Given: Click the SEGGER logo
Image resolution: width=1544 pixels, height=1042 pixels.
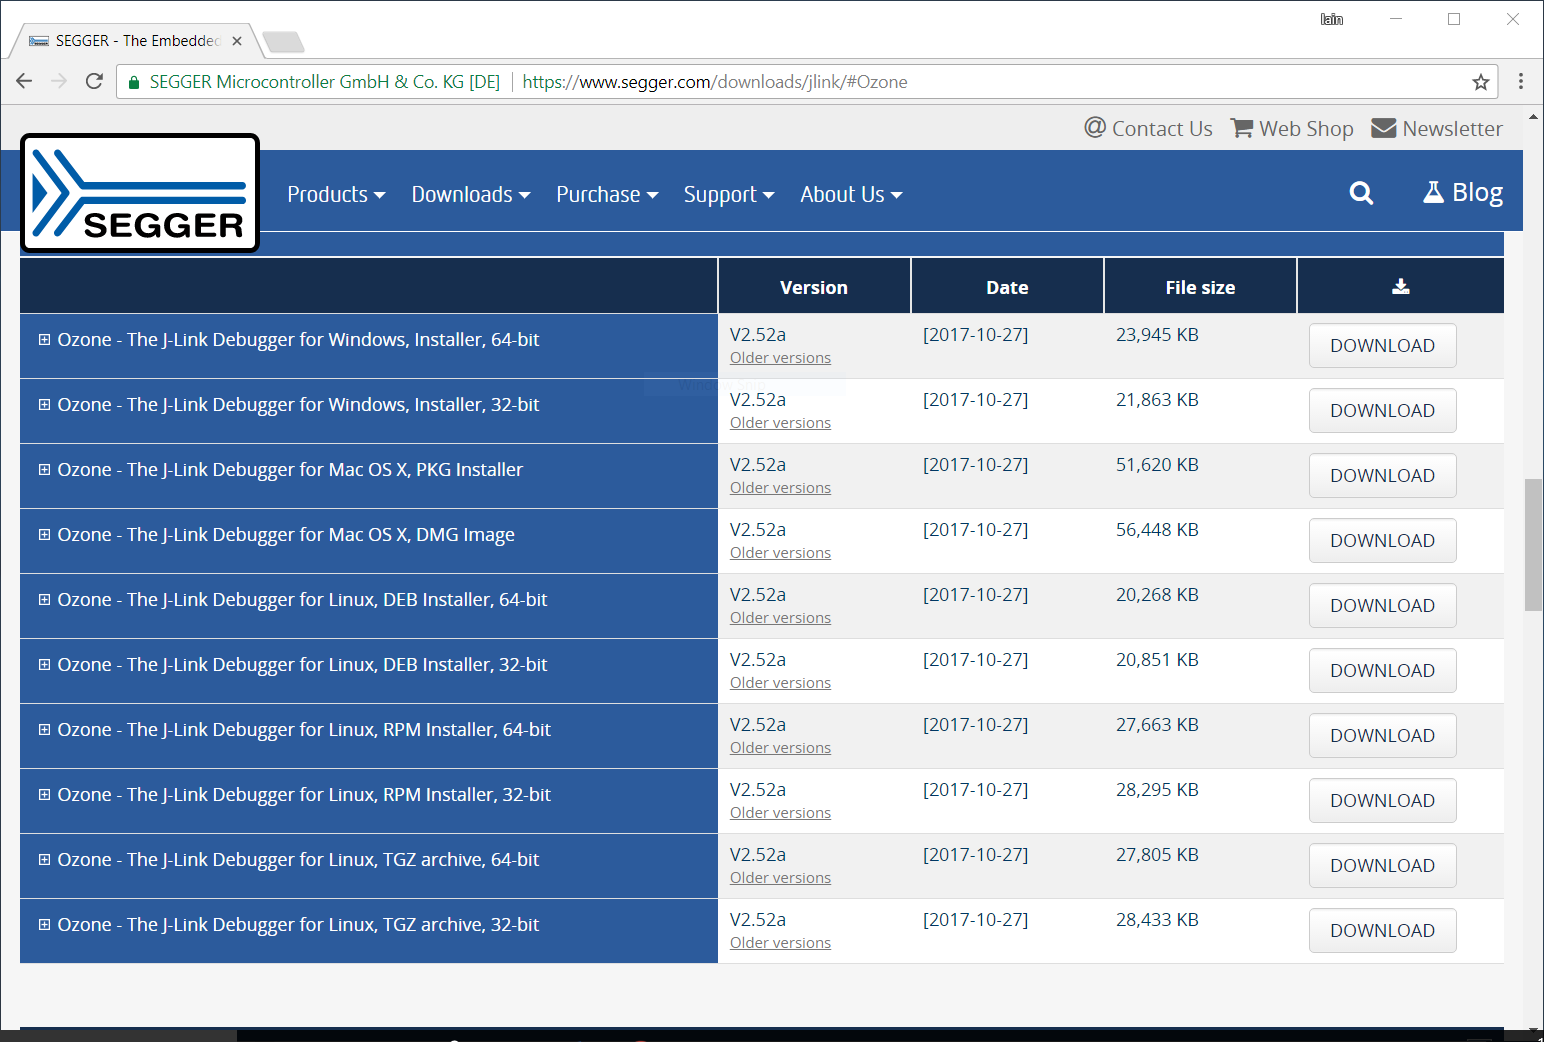Looking at the screenshot, I should pos(140,193).
